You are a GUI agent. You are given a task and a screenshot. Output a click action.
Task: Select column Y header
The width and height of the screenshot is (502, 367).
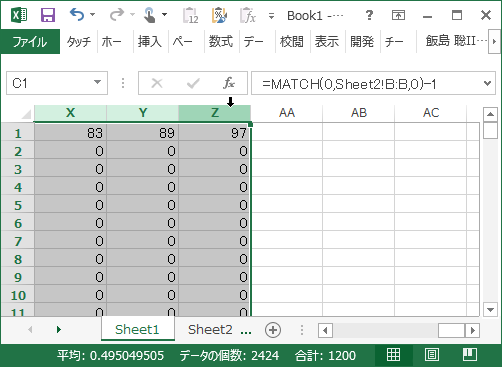point(143,113)
